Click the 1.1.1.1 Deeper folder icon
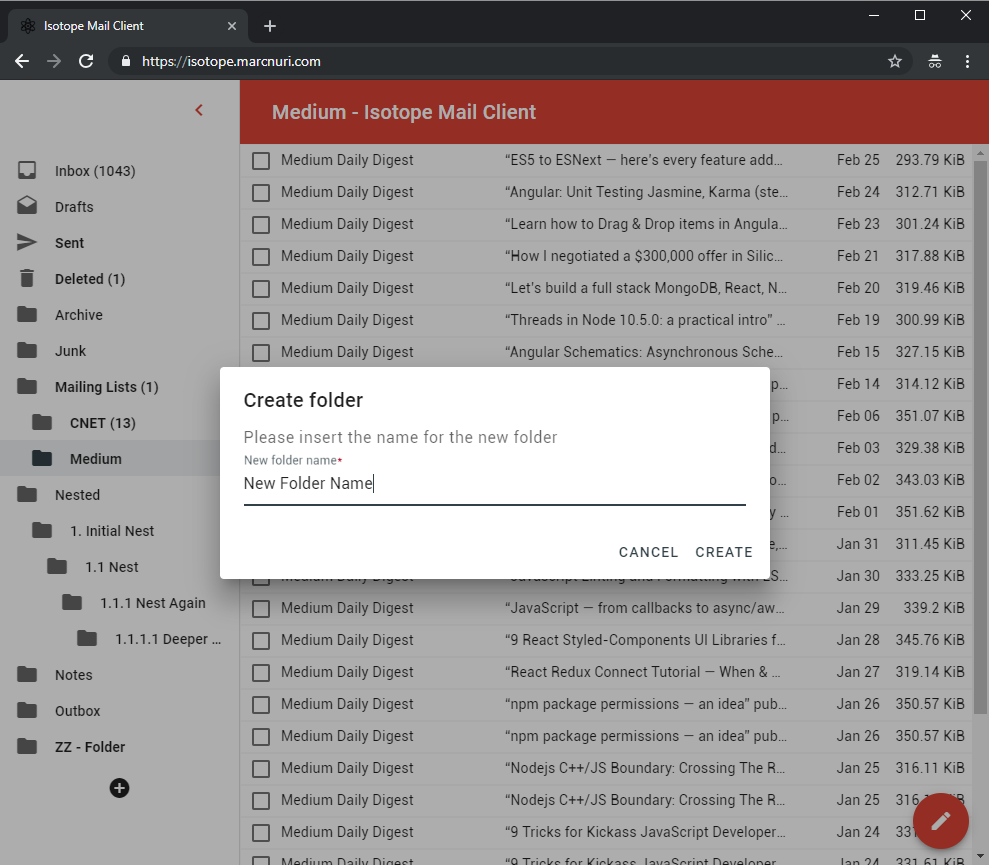 click(88, 638)
